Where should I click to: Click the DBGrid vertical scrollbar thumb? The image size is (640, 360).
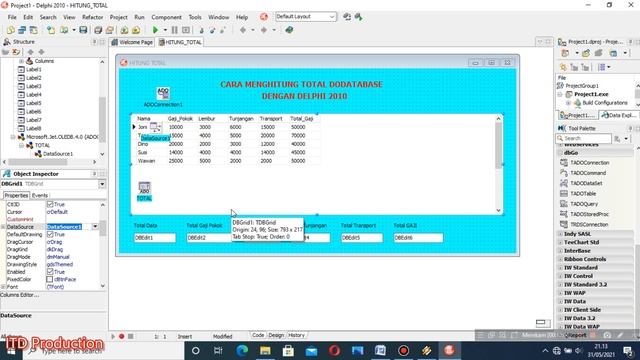[x=498, y=145]
